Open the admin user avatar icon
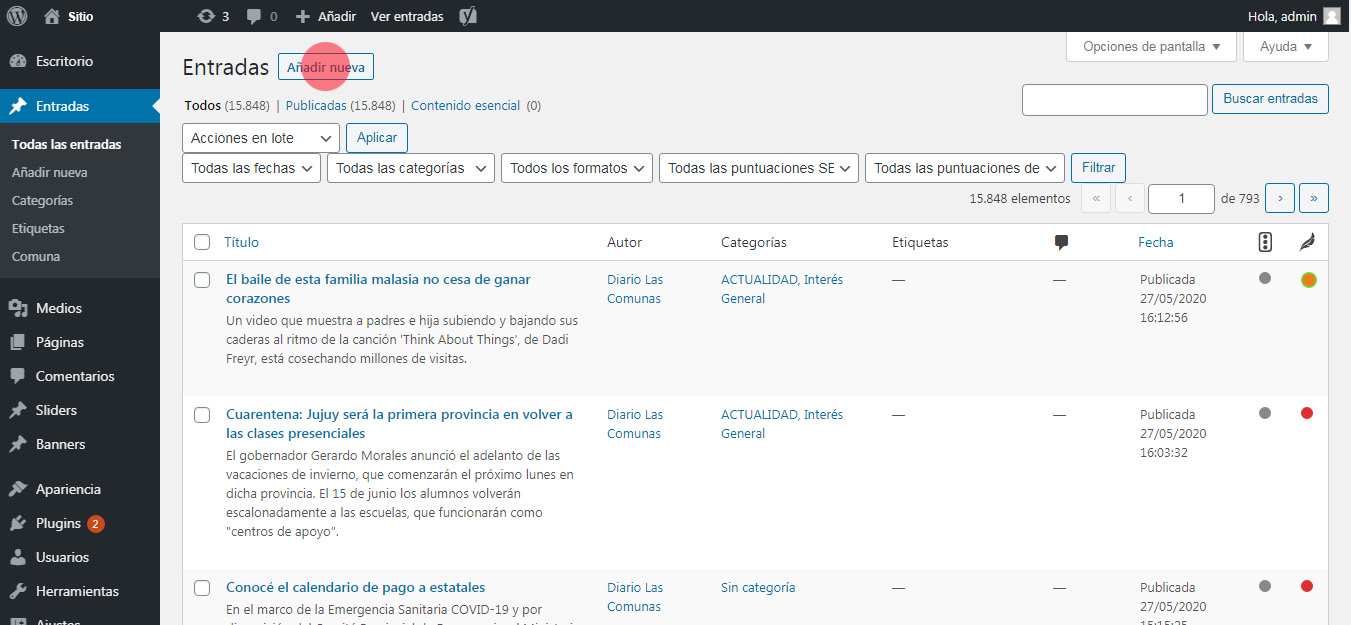This screenshot has height=625, width=1351. click(1330, 16)
